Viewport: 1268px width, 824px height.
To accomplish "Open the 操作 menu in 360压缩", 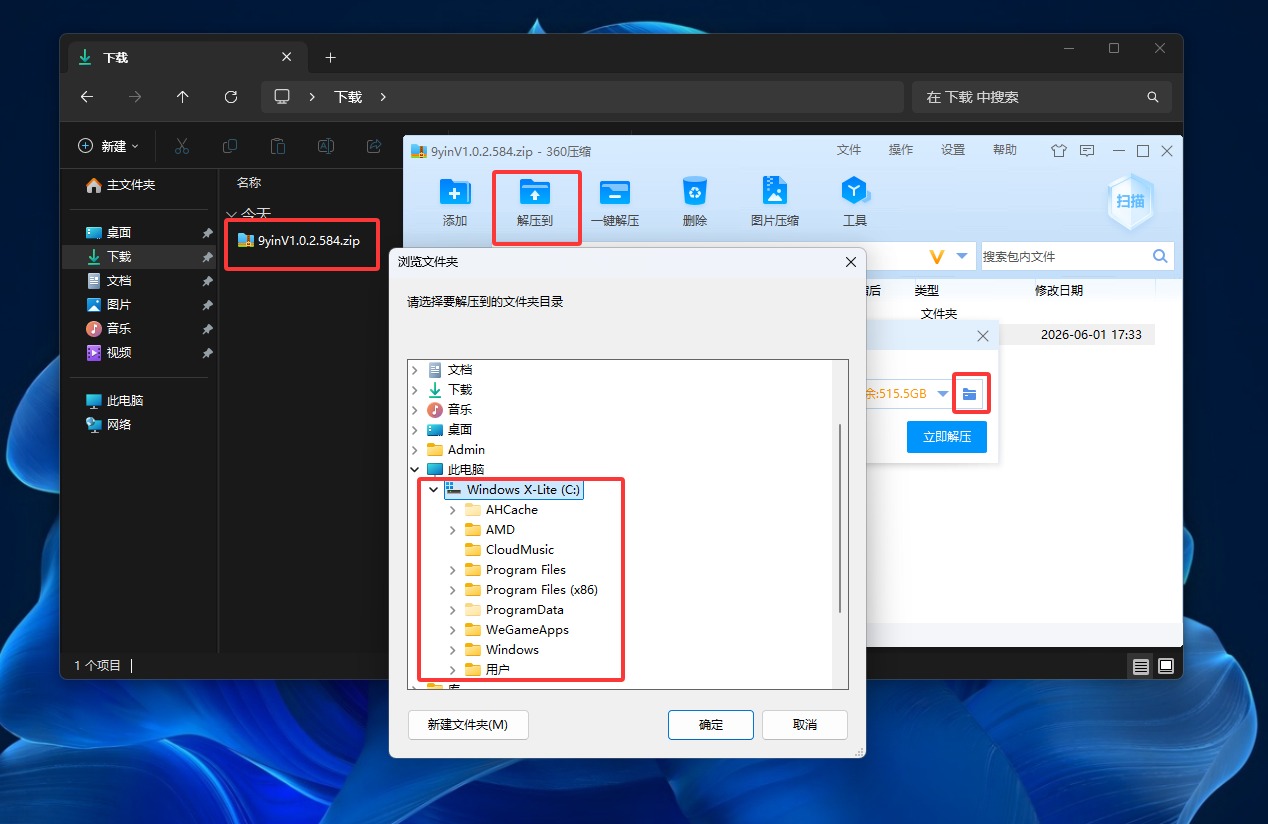I will tap(901, 150).
